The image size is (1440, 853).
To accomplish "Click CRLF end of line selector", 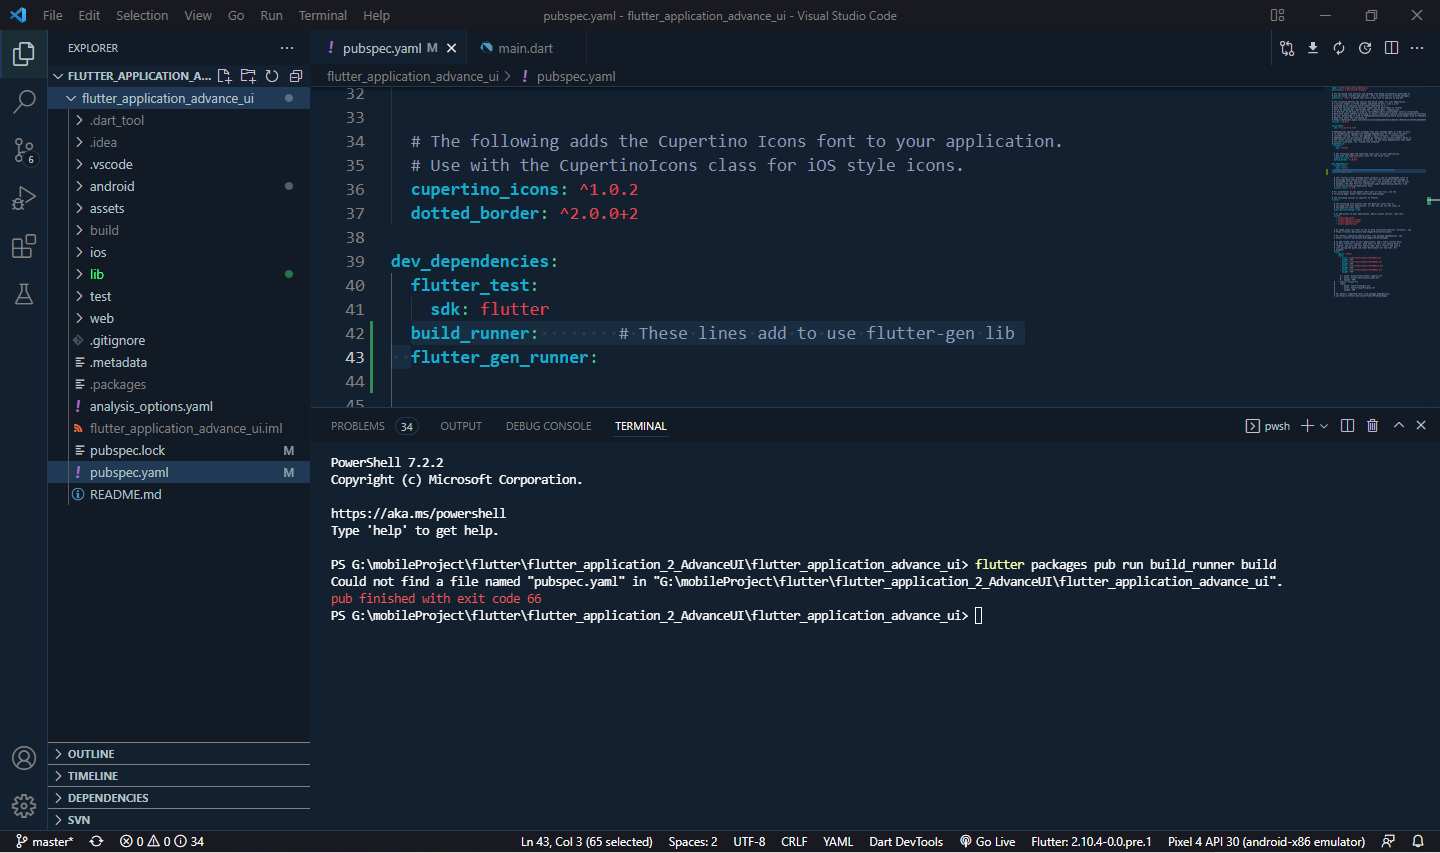I will click(794, 842).
